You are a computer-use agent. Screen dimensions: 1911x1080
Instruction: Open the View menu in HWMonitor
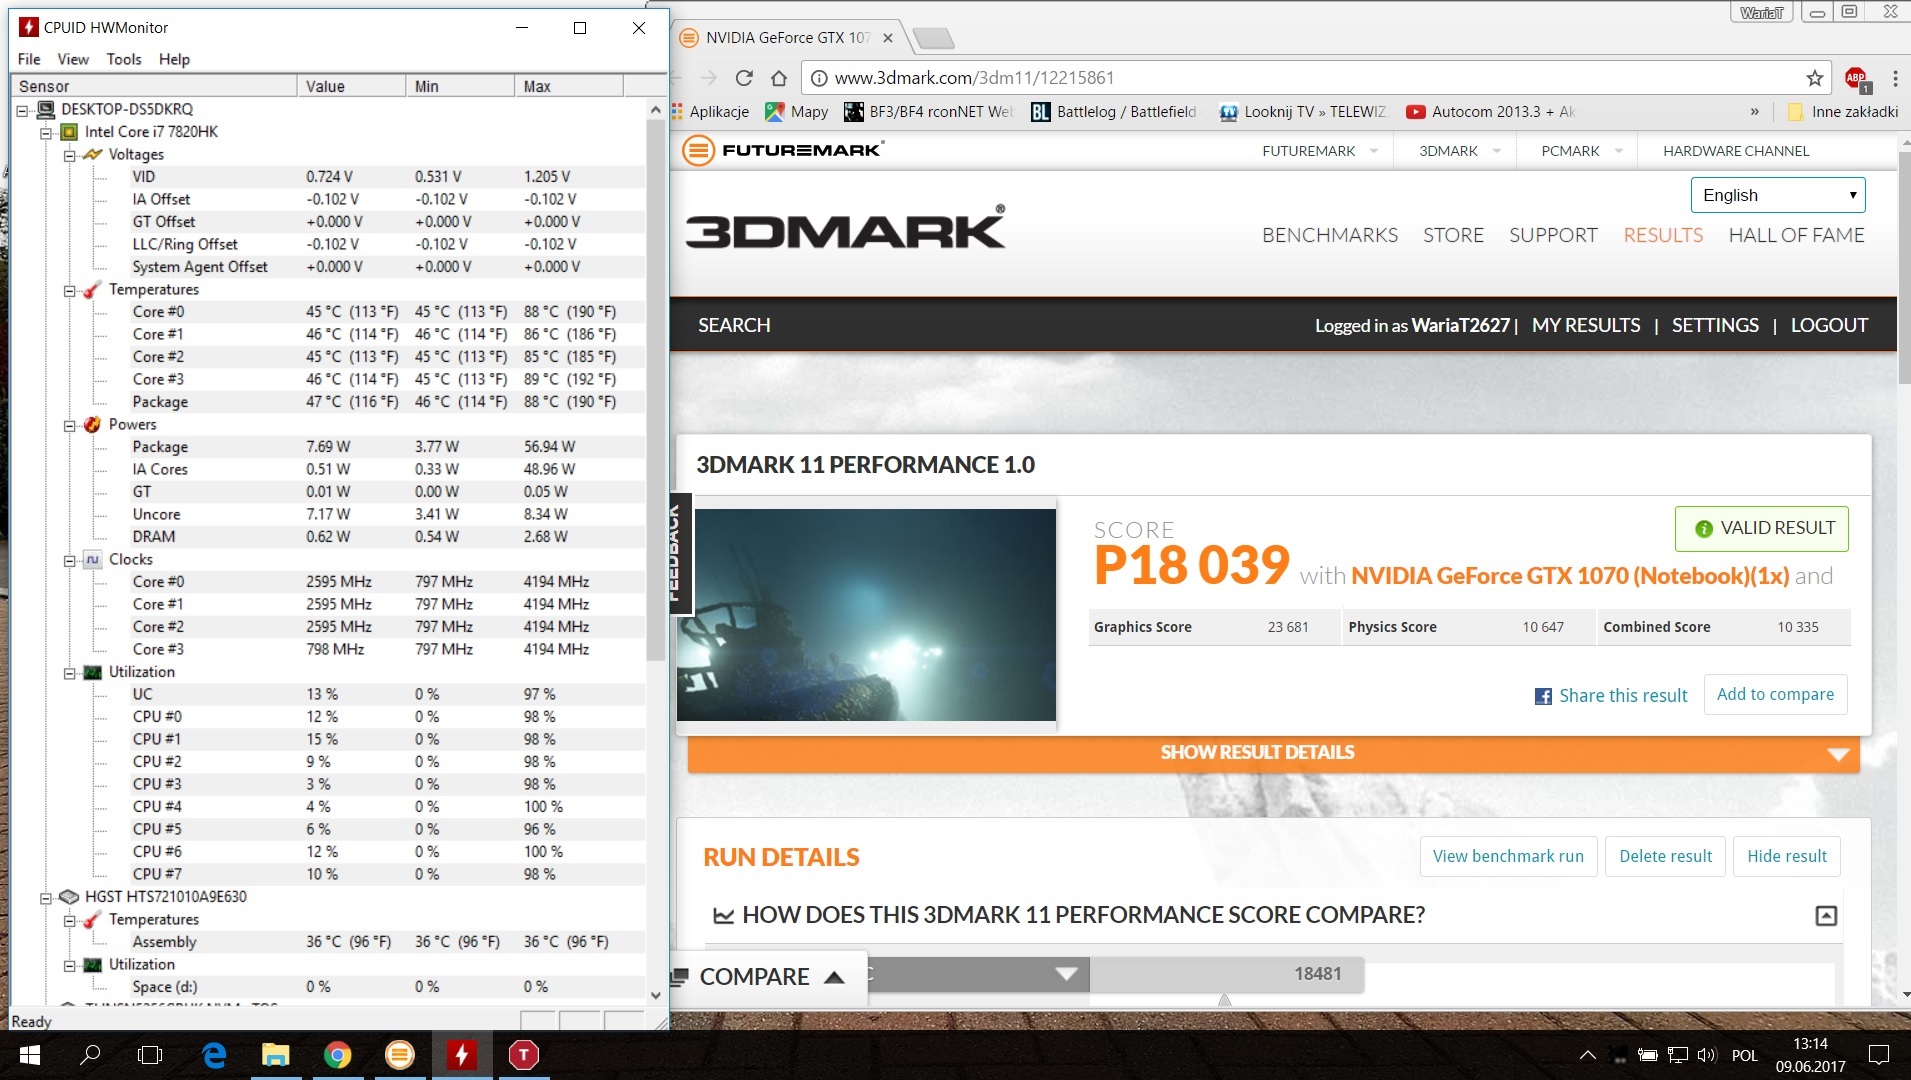point(73,59)
